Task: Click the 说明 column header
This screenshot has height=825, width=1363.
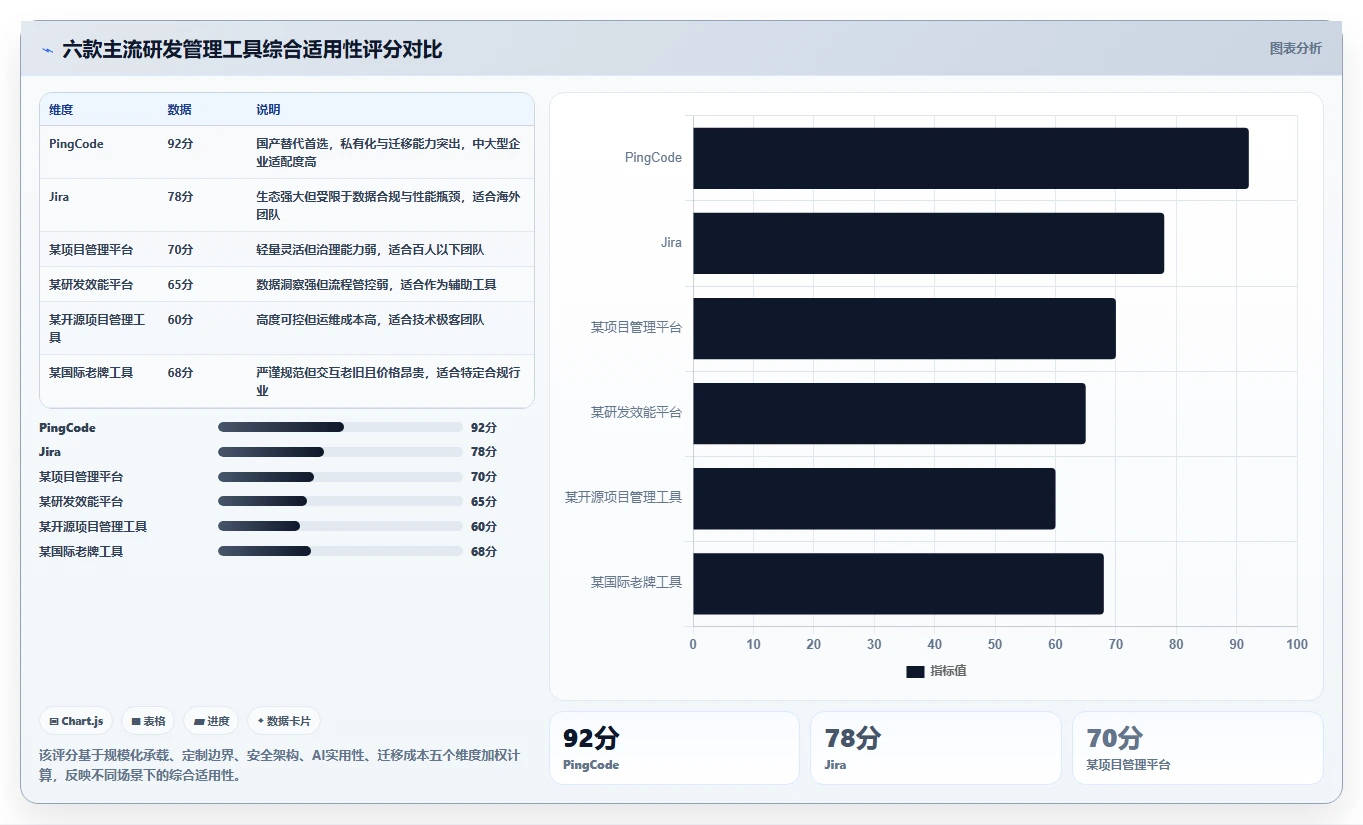Action: click(x=268, y=110)
